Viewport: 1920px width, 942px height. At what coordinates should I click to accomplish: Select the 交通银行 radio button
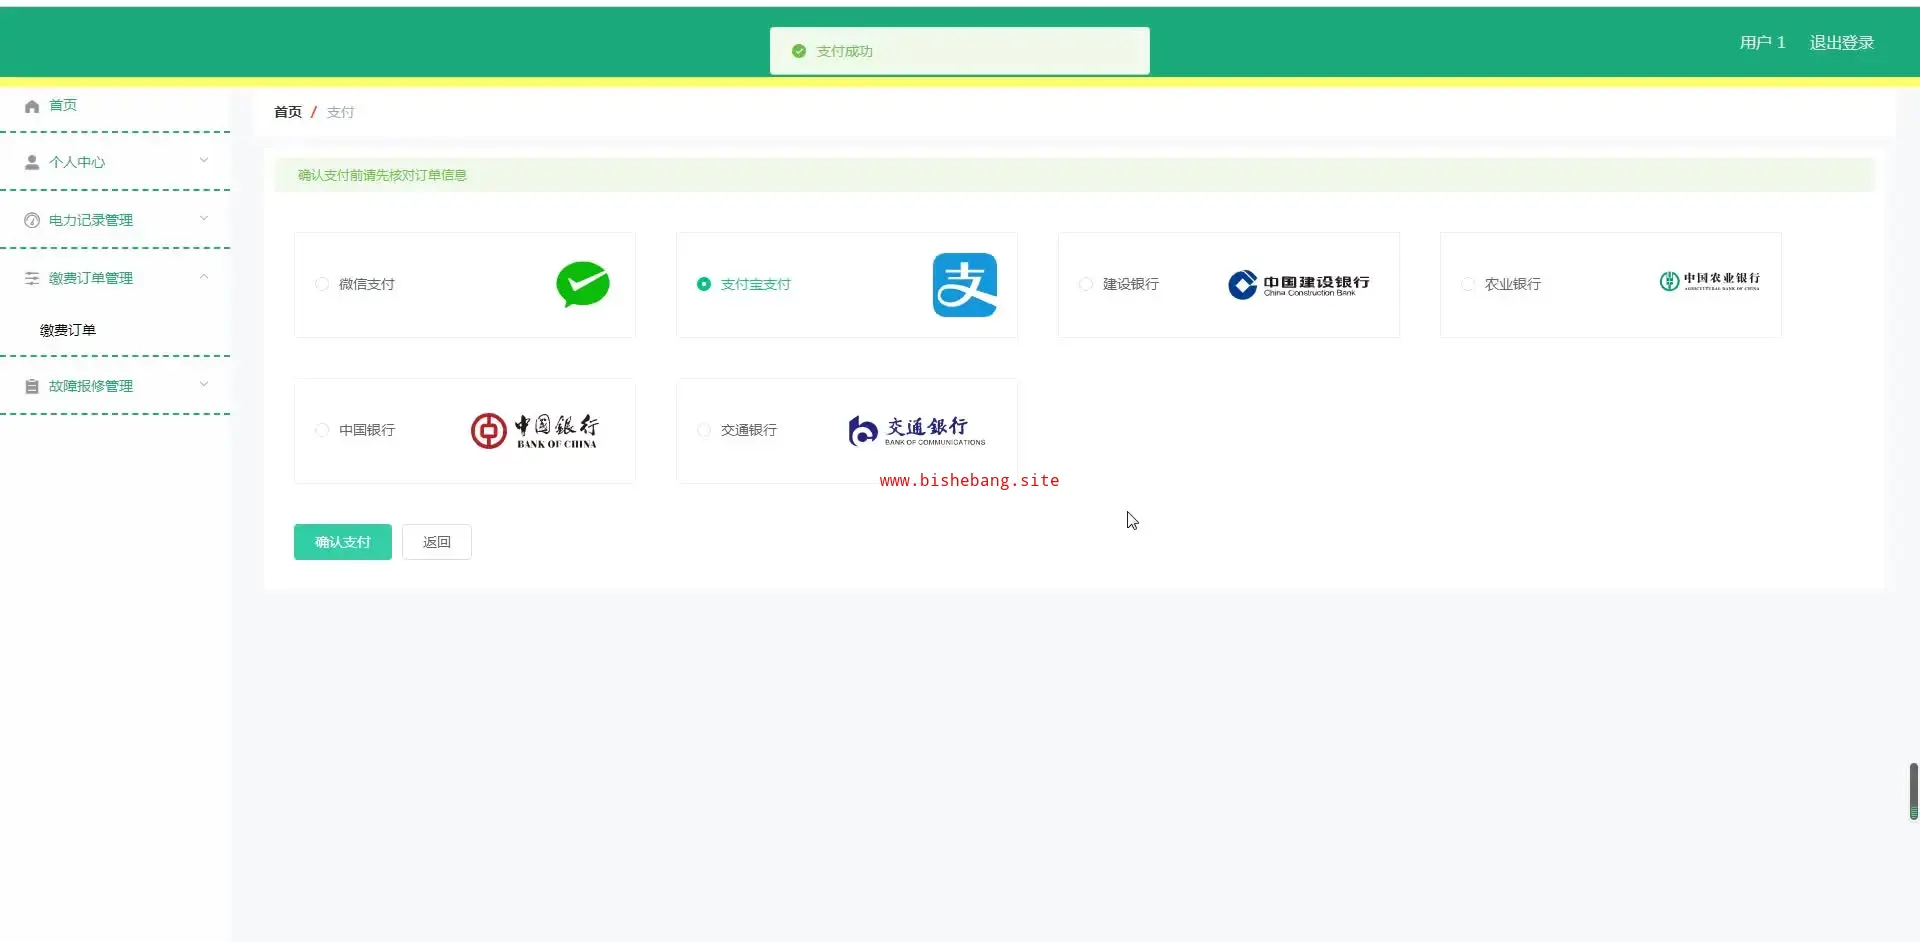coord(704,430)
